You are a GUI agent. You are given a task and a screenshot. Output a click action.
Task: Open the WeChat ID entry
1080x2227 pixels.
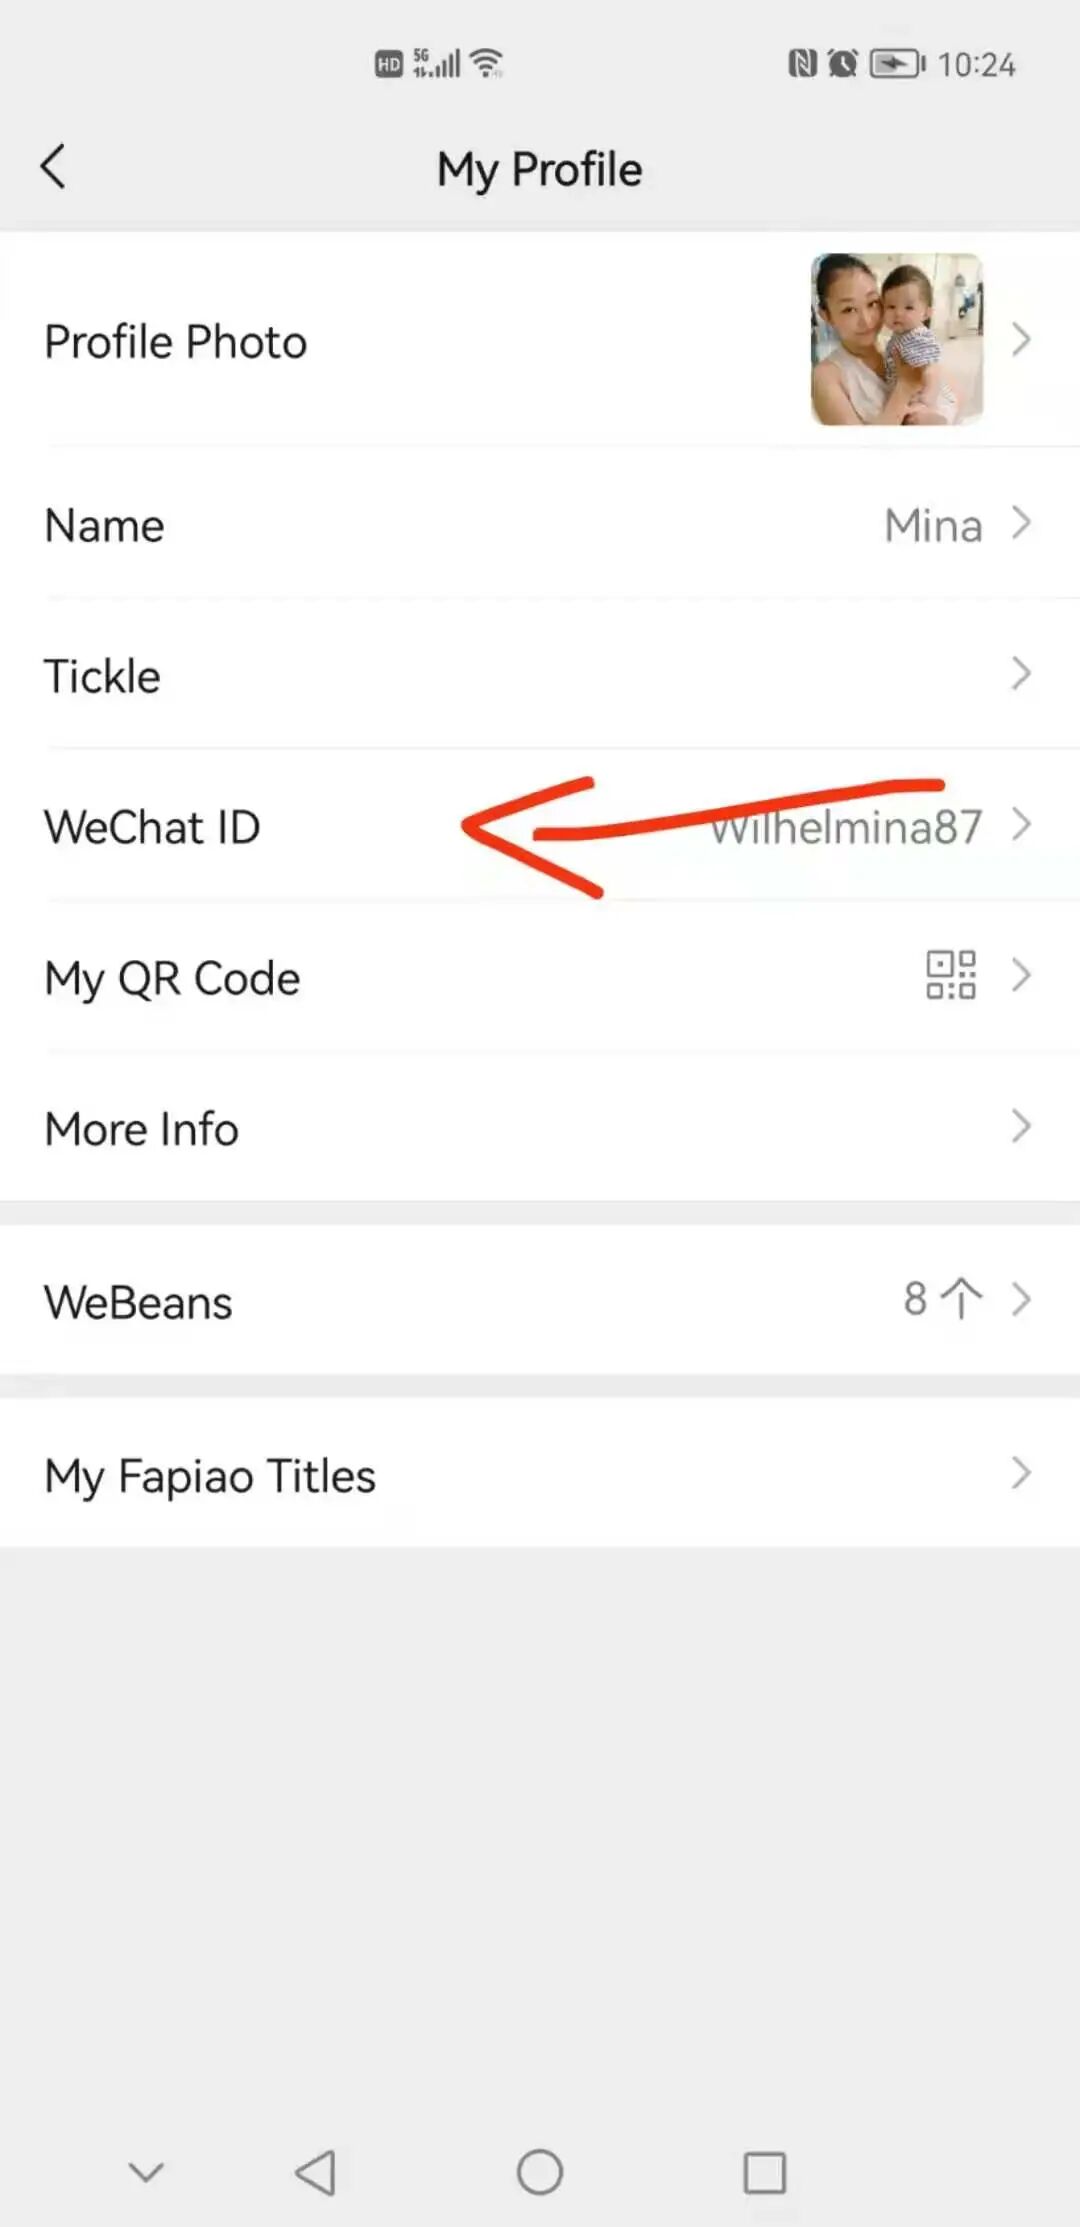pos(540,825)
